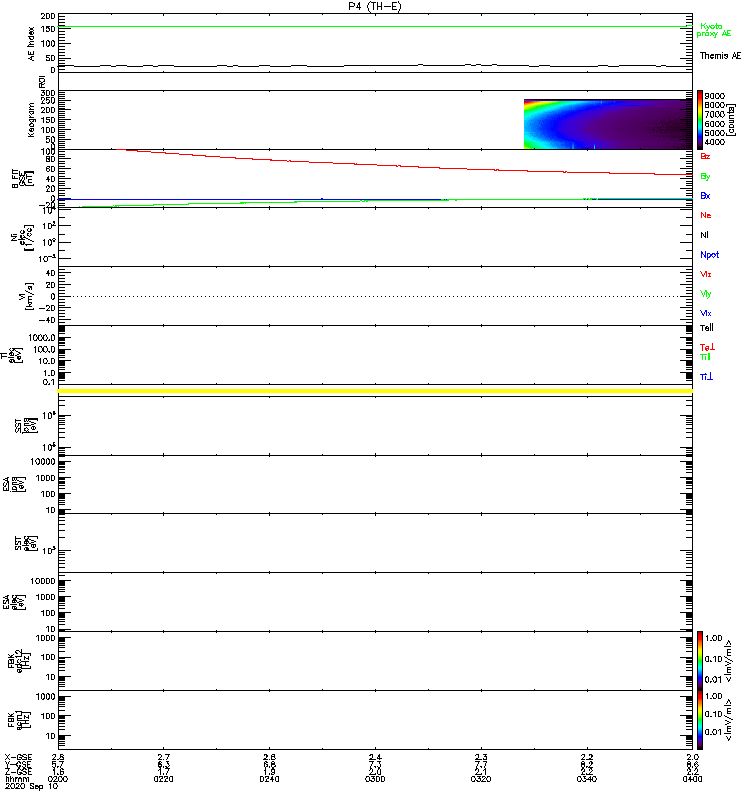Click the "0220" time tick label
This screenshot has width=750, height=800.
pos(163,779)
